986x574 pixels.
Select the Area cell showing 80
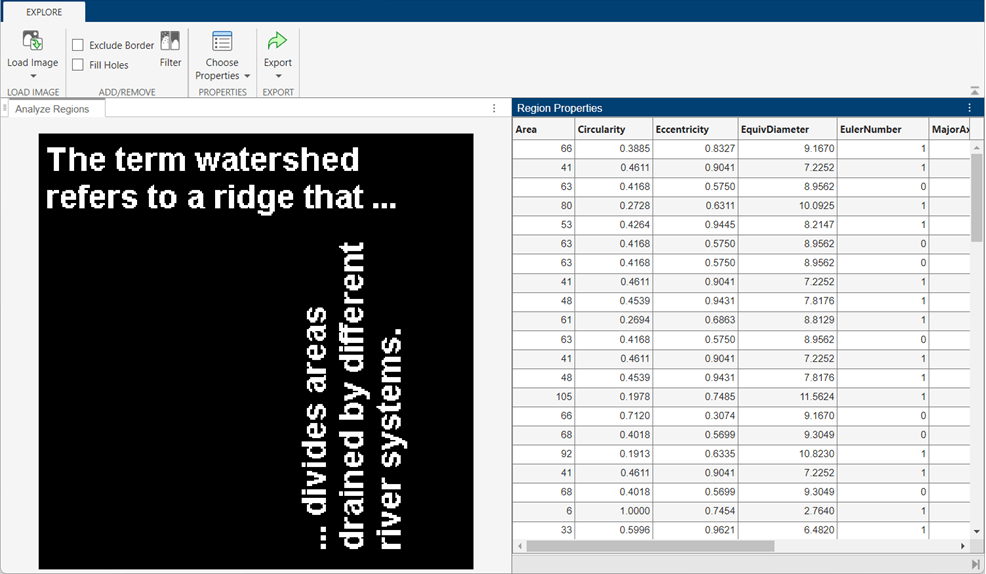543,206
